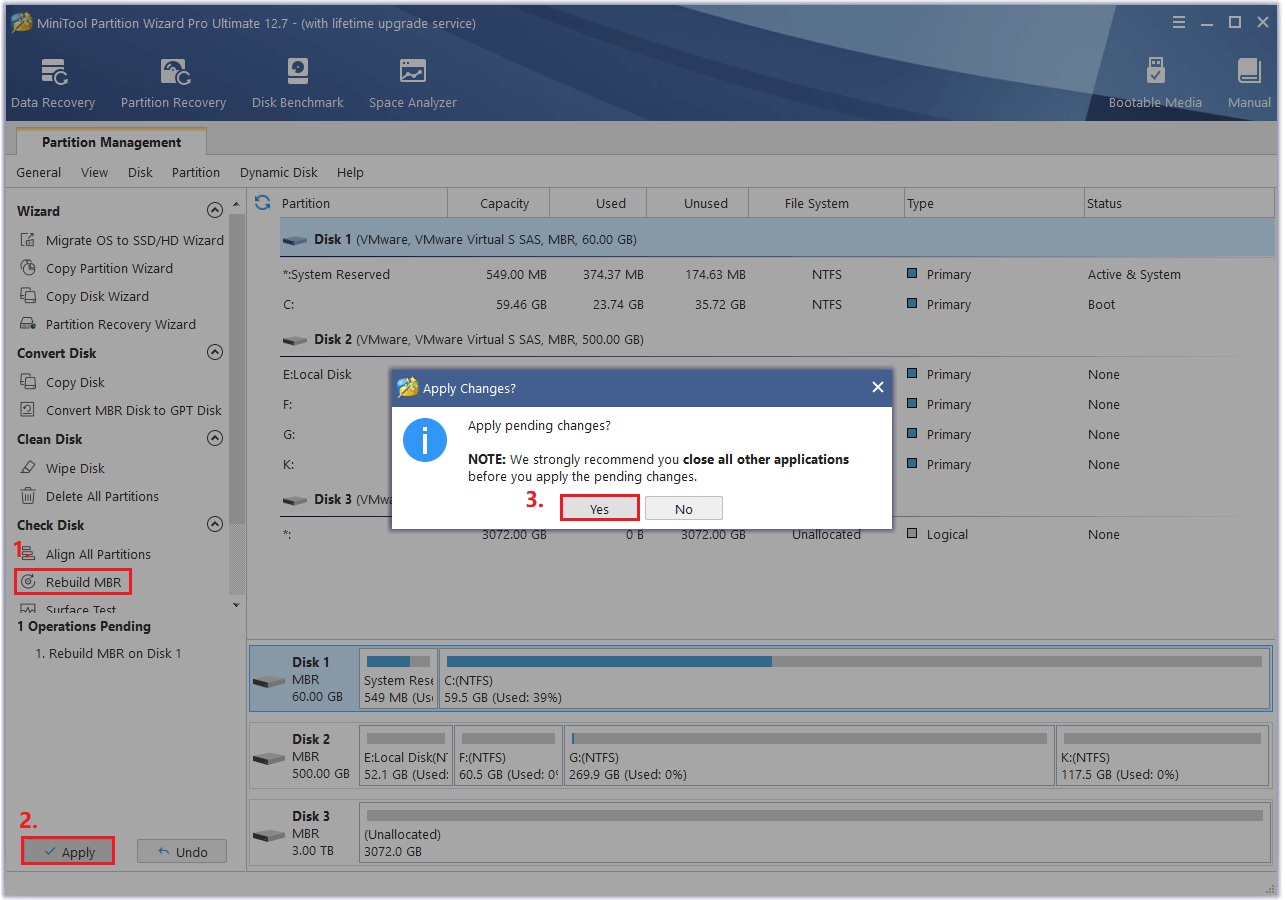The image size is (1285, 900).
Task: Select the Unallocated block on Disk 3
Action: (x=815, y=833)
